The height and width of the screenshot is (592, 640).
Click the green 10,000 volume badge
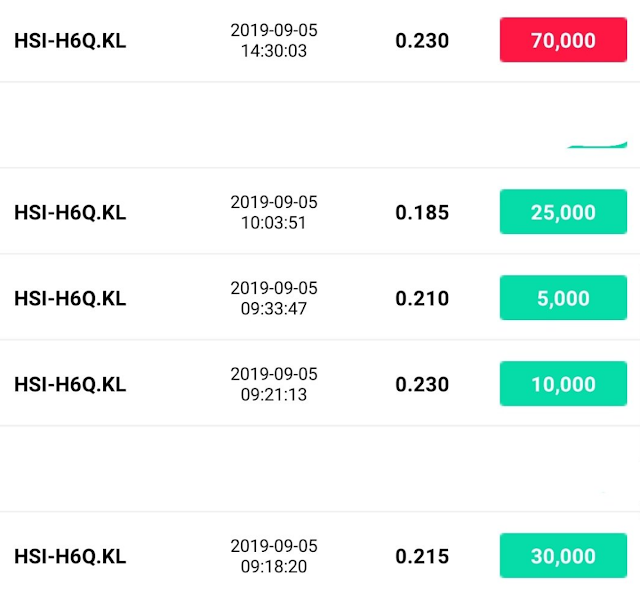pos(563,383)
